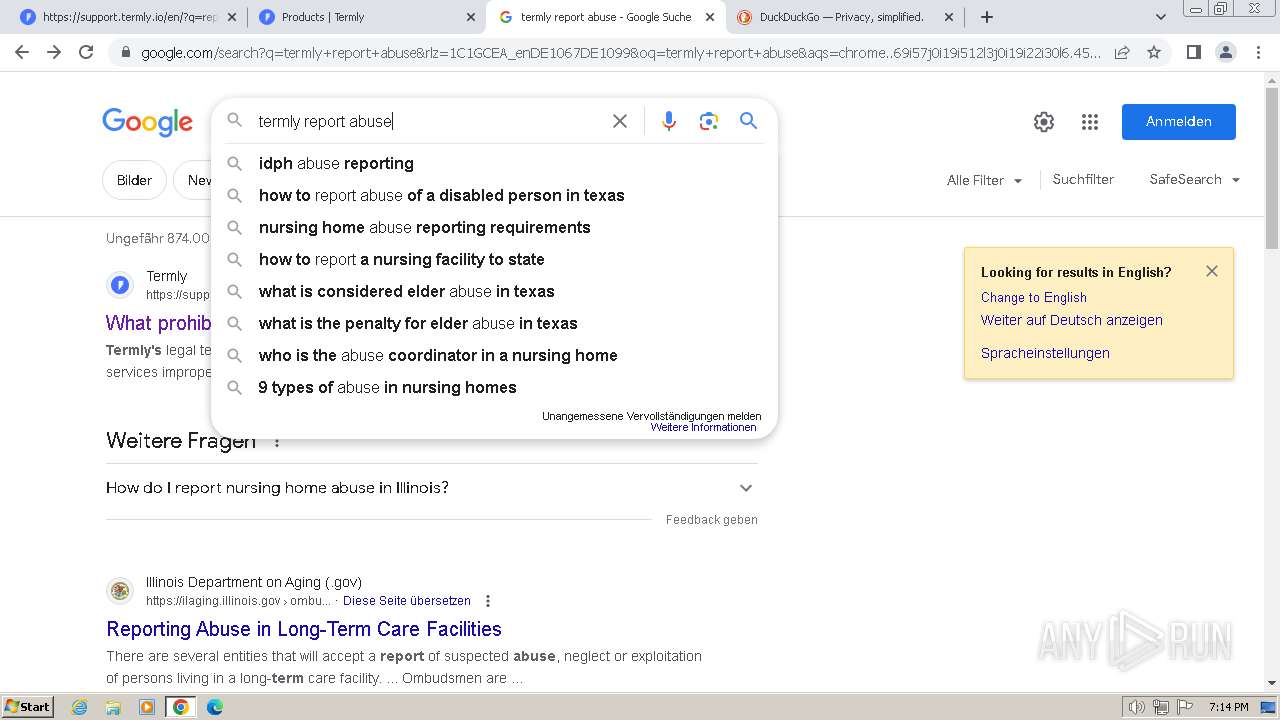Select suggestion idph abuse reporting
1280x720 pixels.
tap(494, 163)
